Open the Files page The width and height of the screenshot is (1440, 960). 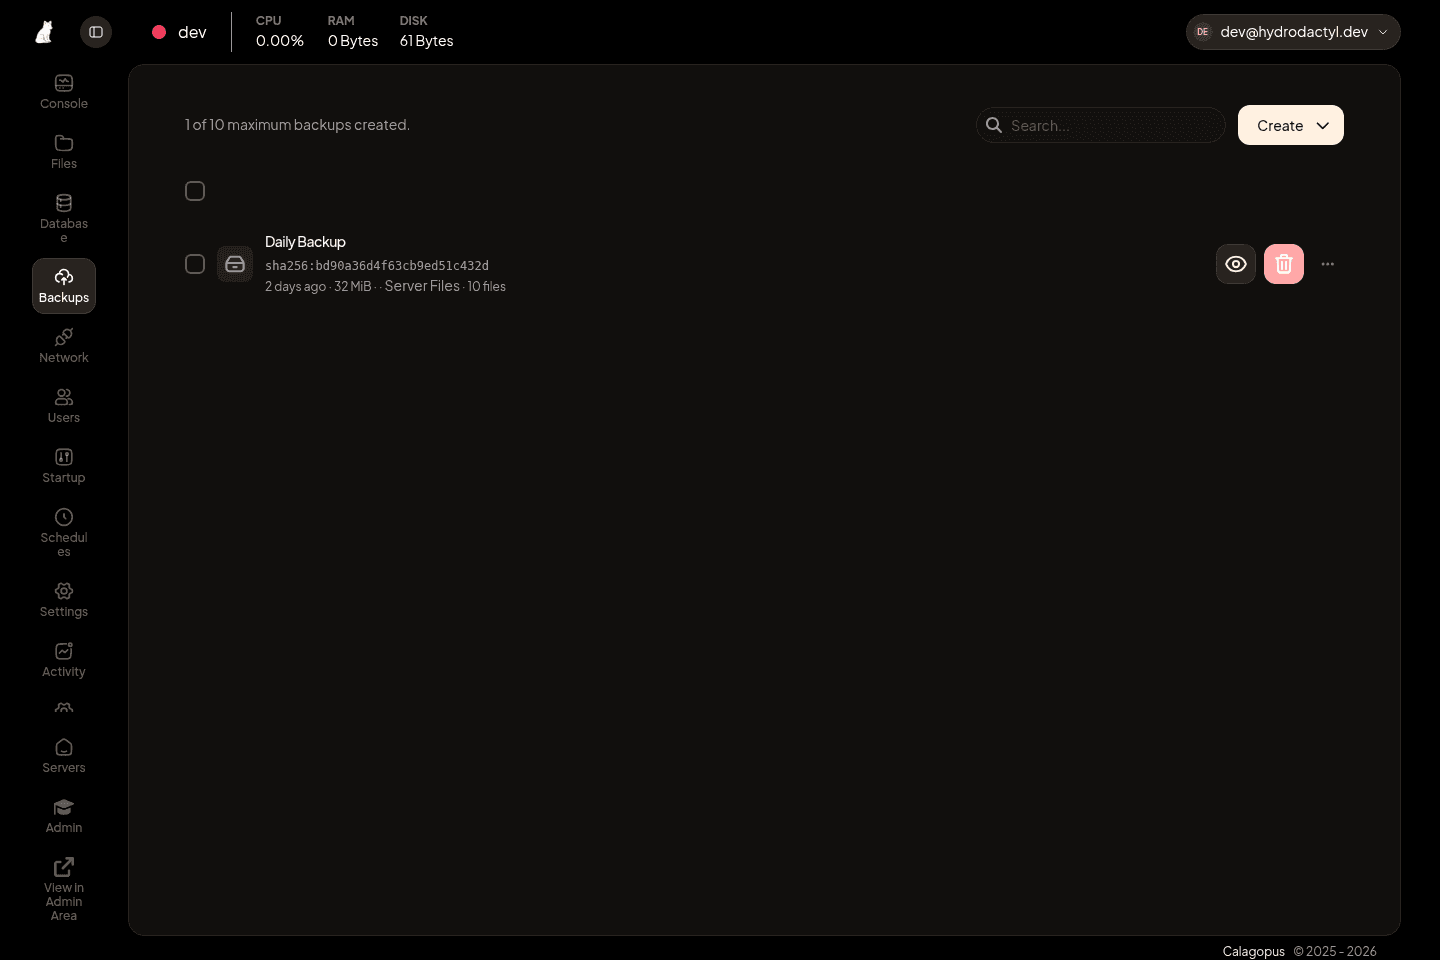pyautogui.click(x=64, y=152)
